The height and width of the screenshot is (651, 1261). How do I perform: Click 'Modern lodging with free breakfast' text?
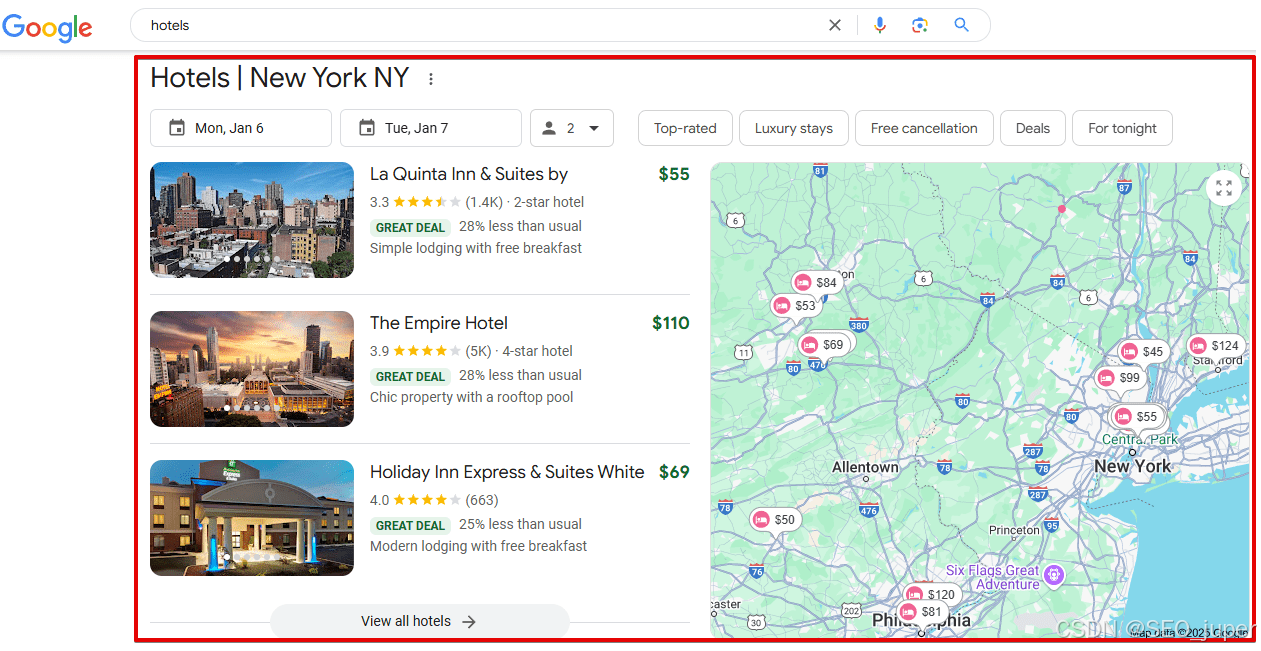(x=479, y=546)
